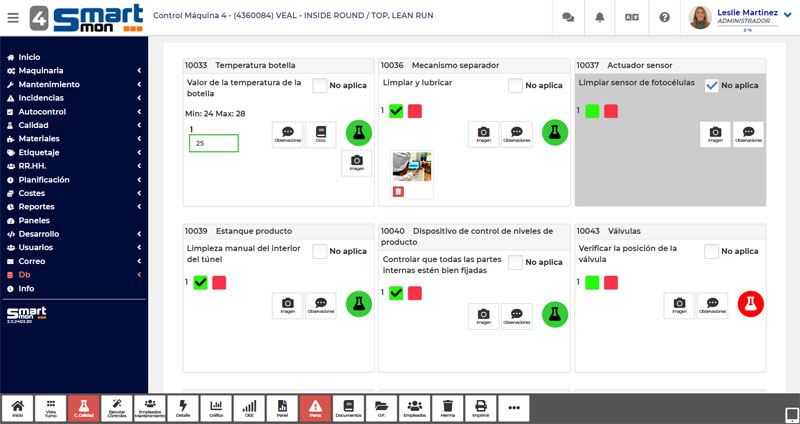The width and height of the screenshot is (800, 424).
Task: Click the red flask icon for Válvulas
Action: [750, 304]
